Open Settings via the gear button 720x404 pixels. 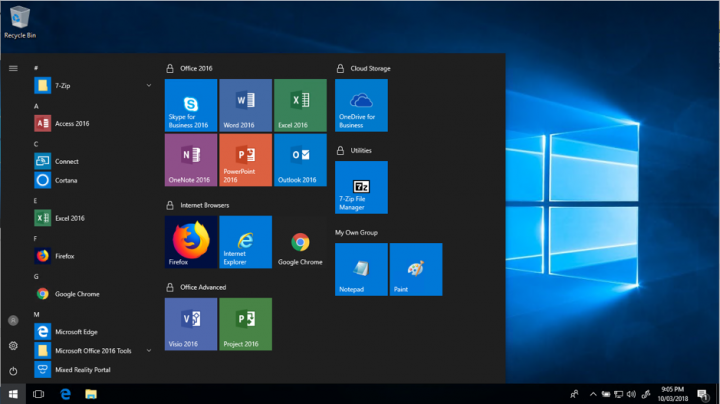[13, 345]
